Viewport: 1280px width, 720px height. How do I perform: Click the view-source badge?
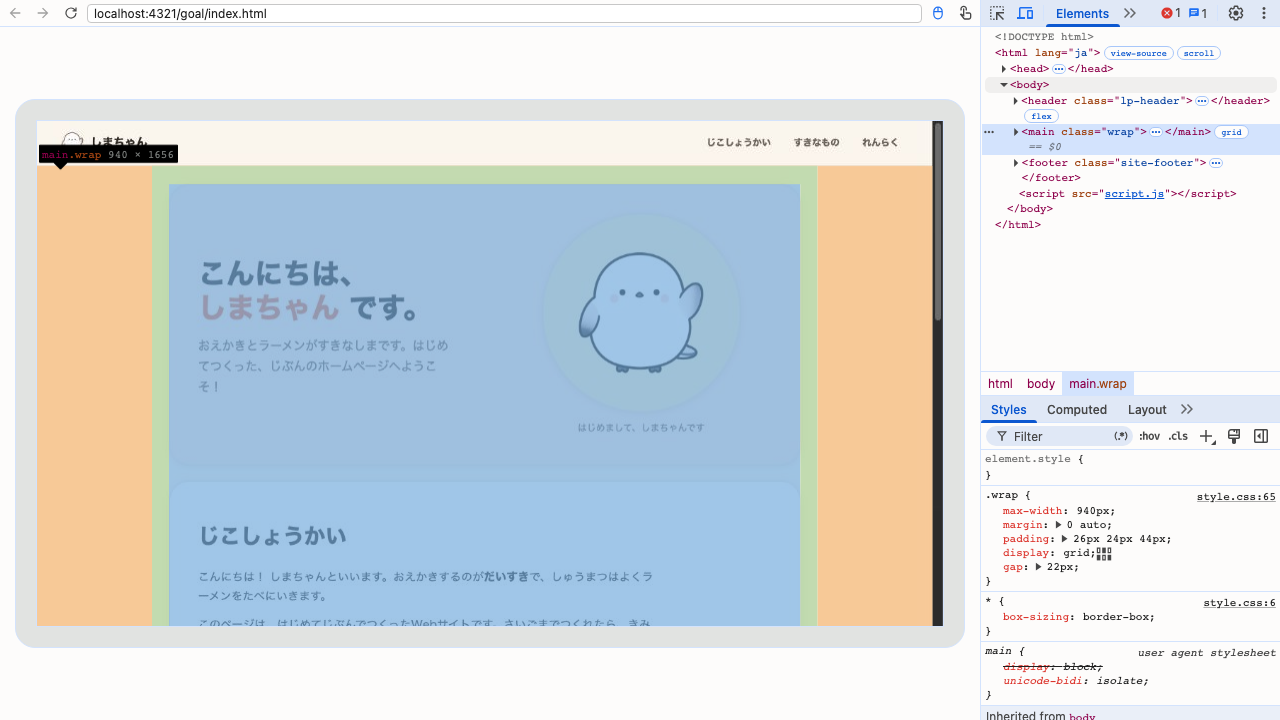[x=1138, y=53]
